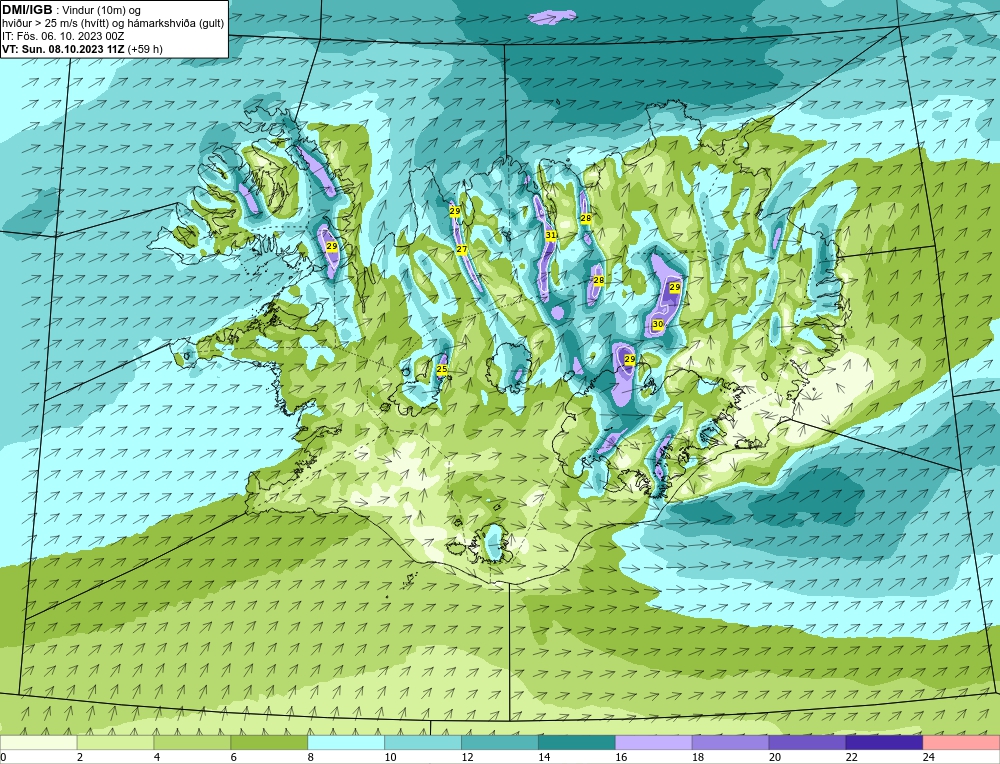1000x764 pixels.
Task: Select the 18–20 m/s purple legend swatch
Action: coord(730,743)
